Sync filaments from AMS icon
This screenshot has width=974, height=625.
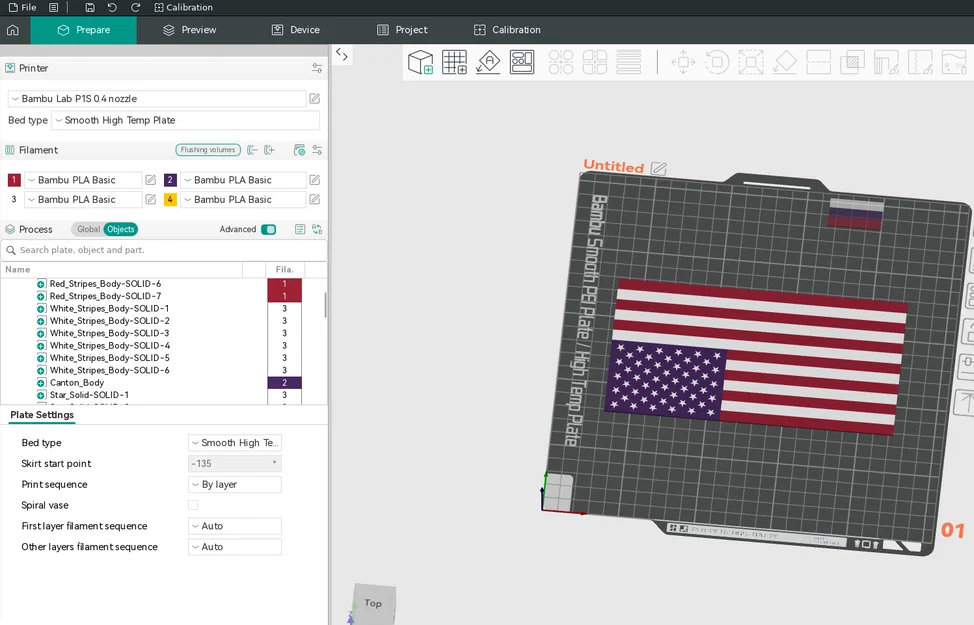(x=299, y=150)
